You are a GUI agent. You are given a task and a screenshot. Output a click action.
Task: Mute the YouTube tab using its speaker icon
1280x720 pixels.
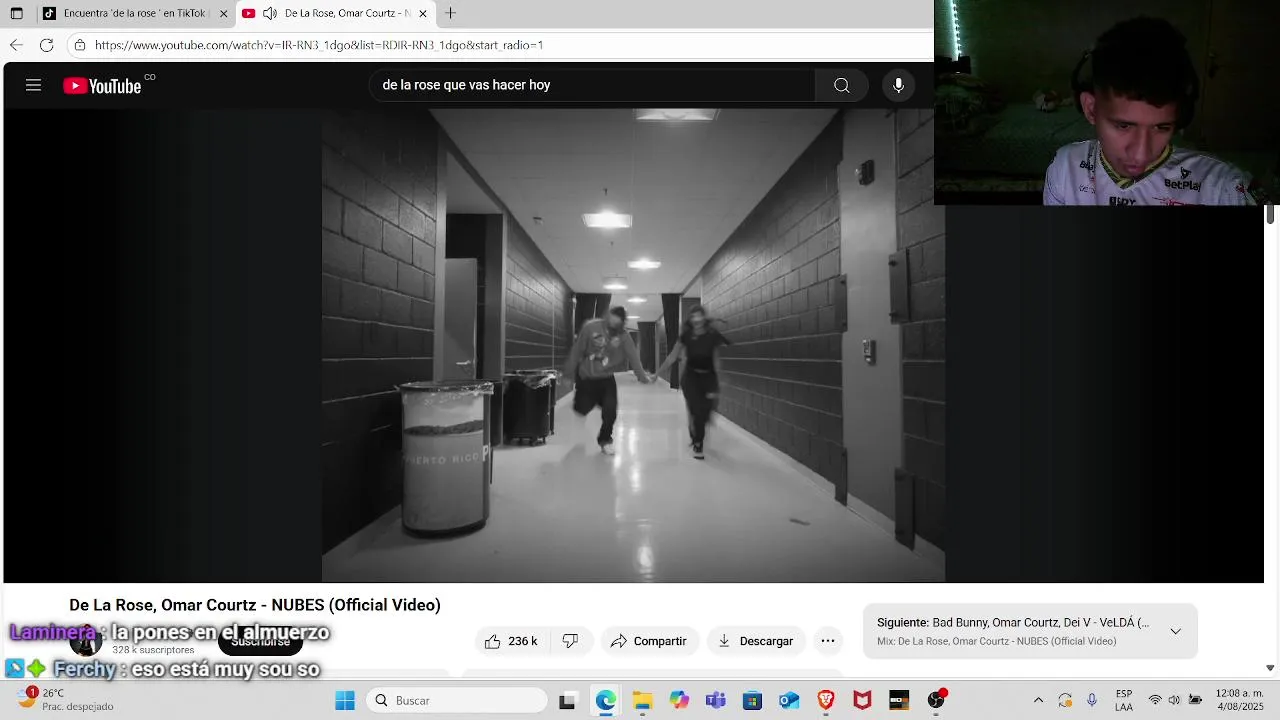[270, 13]
